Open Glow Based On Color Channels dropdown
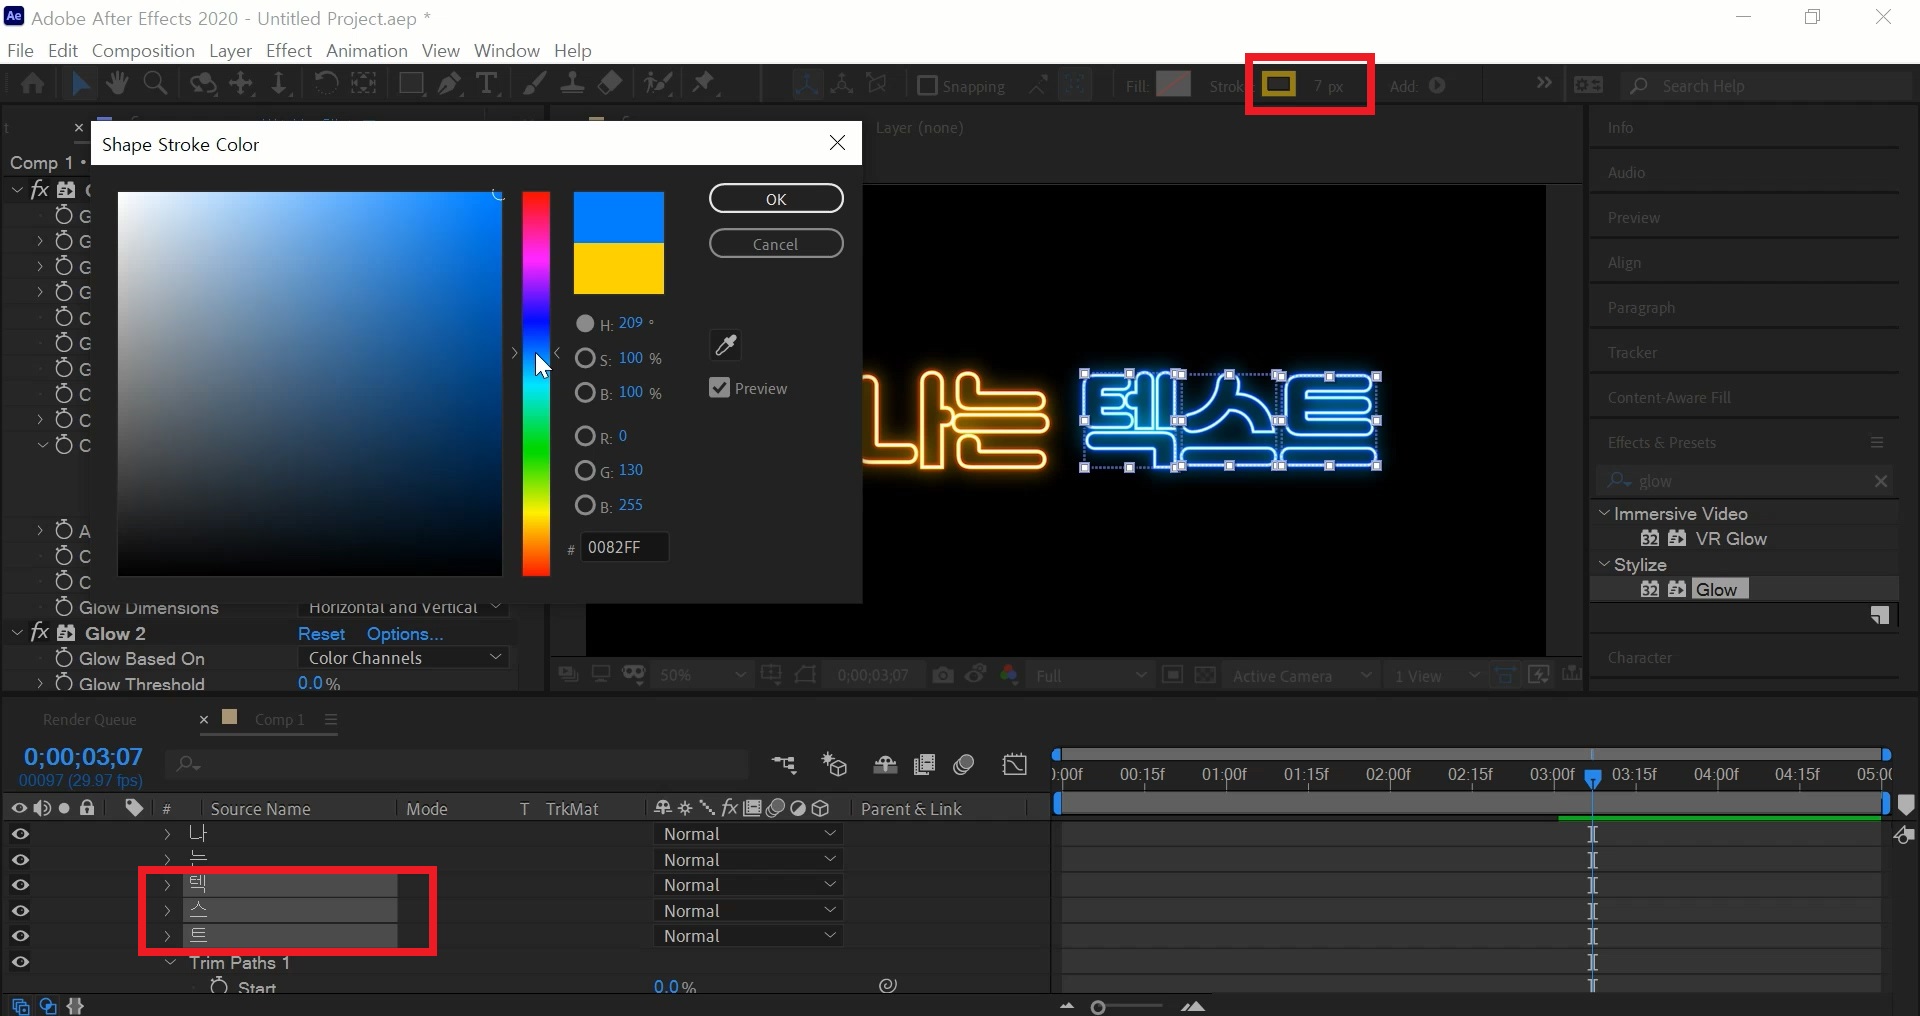Viewport: 1920px width, 1016px height. point(404,658)
